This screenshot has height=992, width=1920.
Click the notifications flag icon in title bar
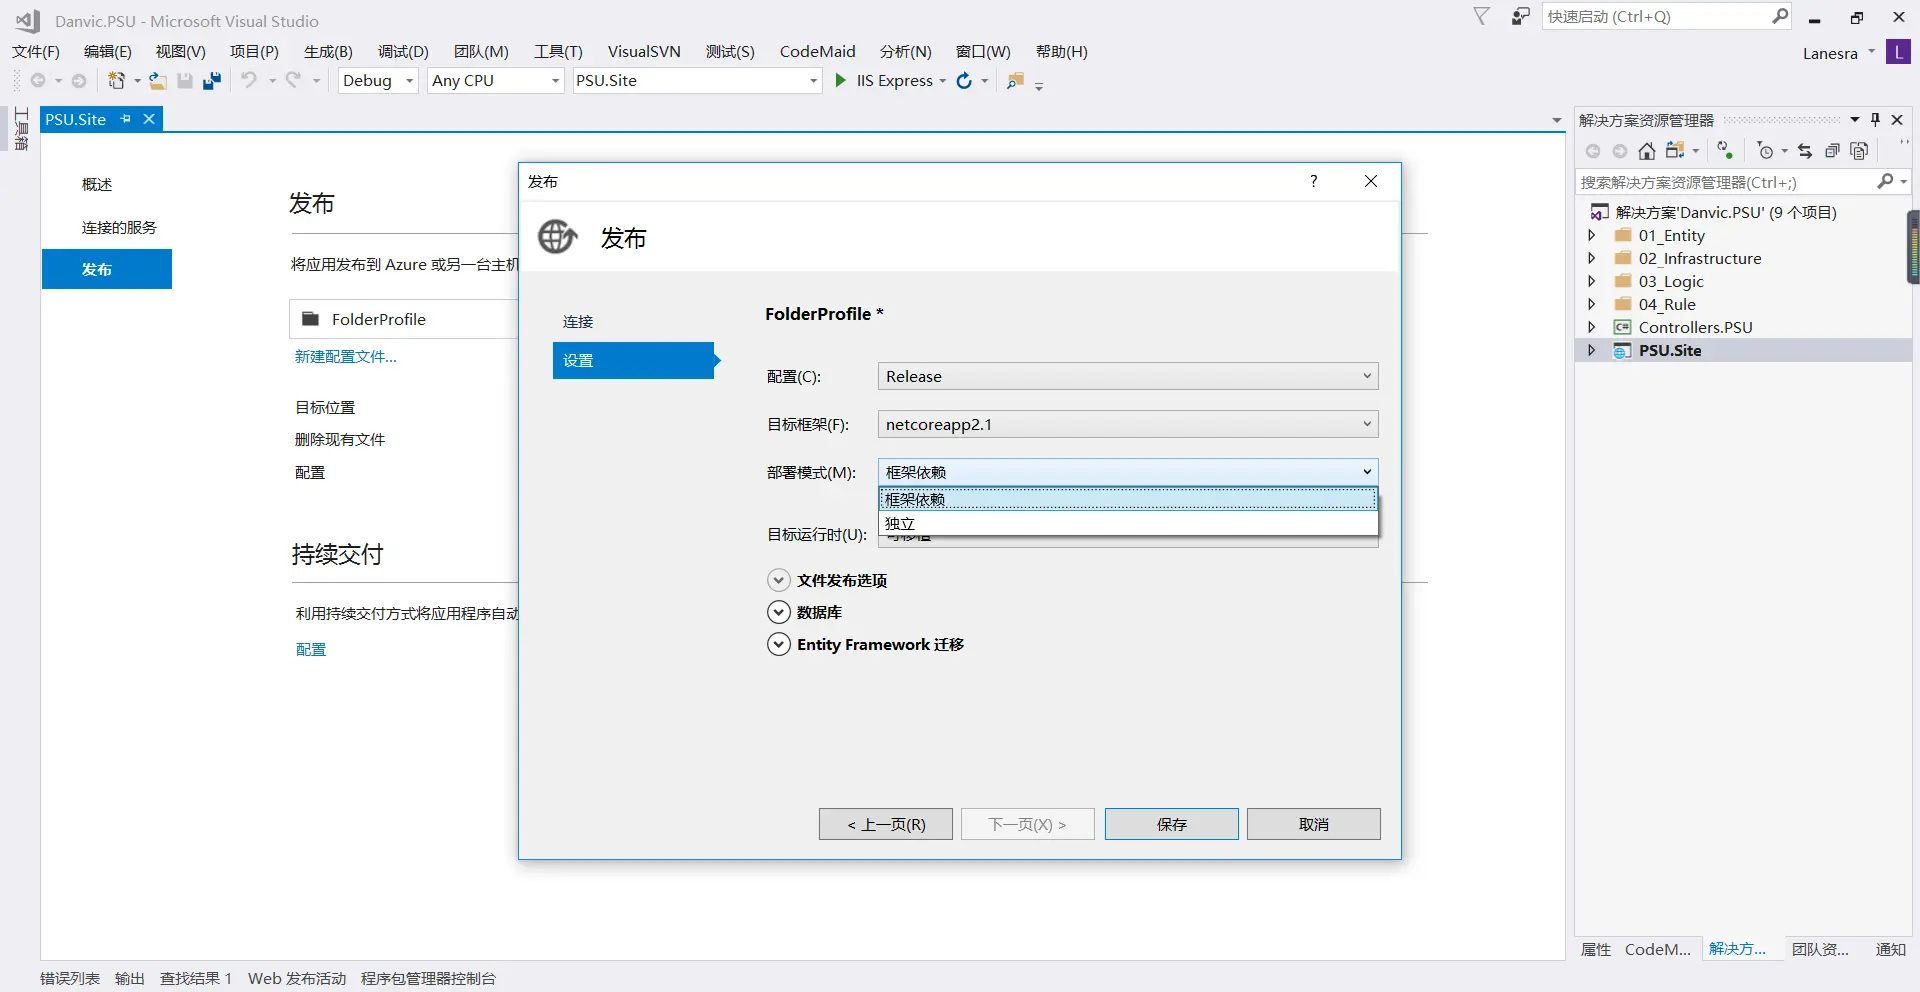pos(1482,16)
